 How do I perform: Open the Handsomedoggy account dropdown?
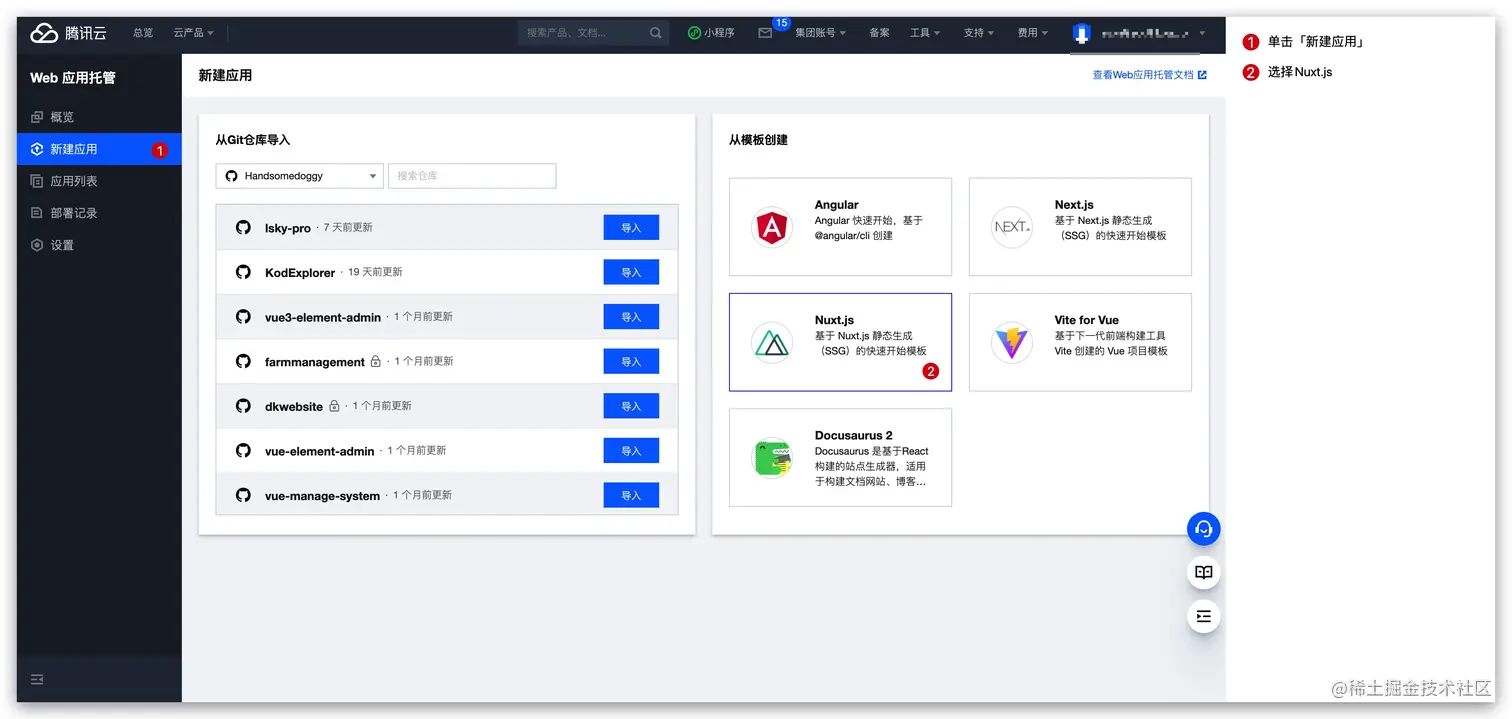[x=300, y=176]
